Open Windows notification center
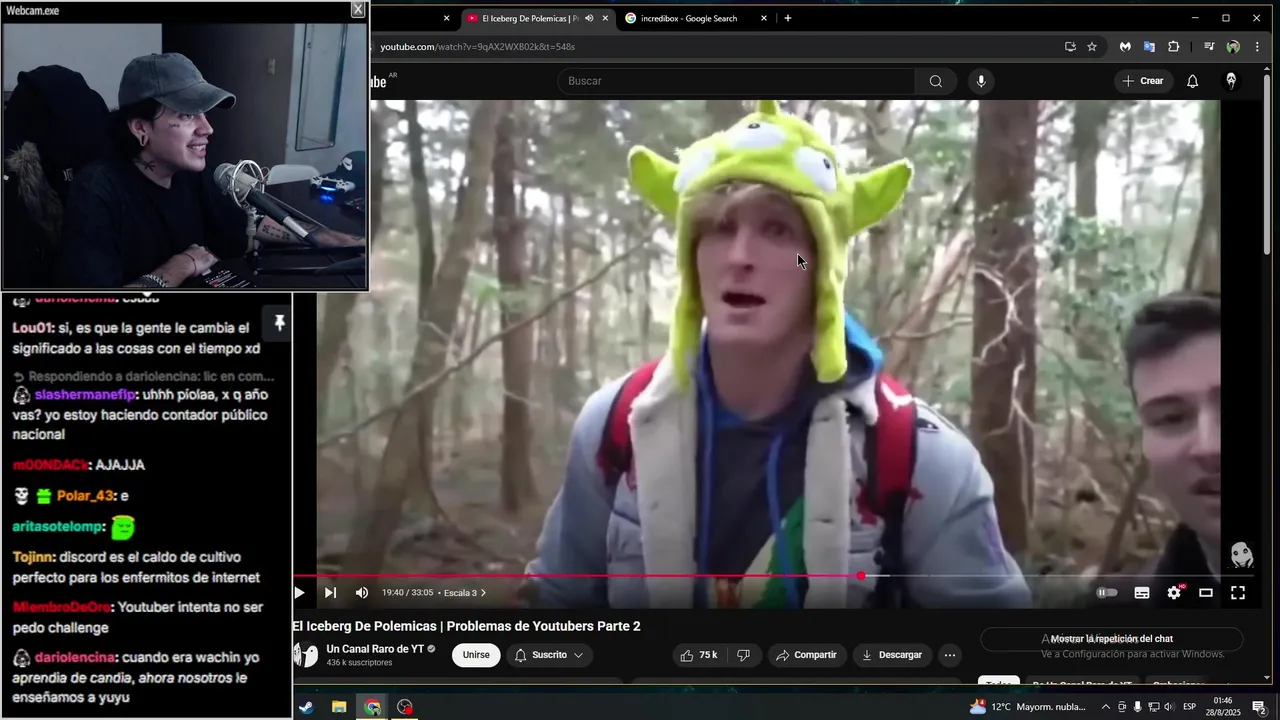1280x720 pixels. 1259,707
